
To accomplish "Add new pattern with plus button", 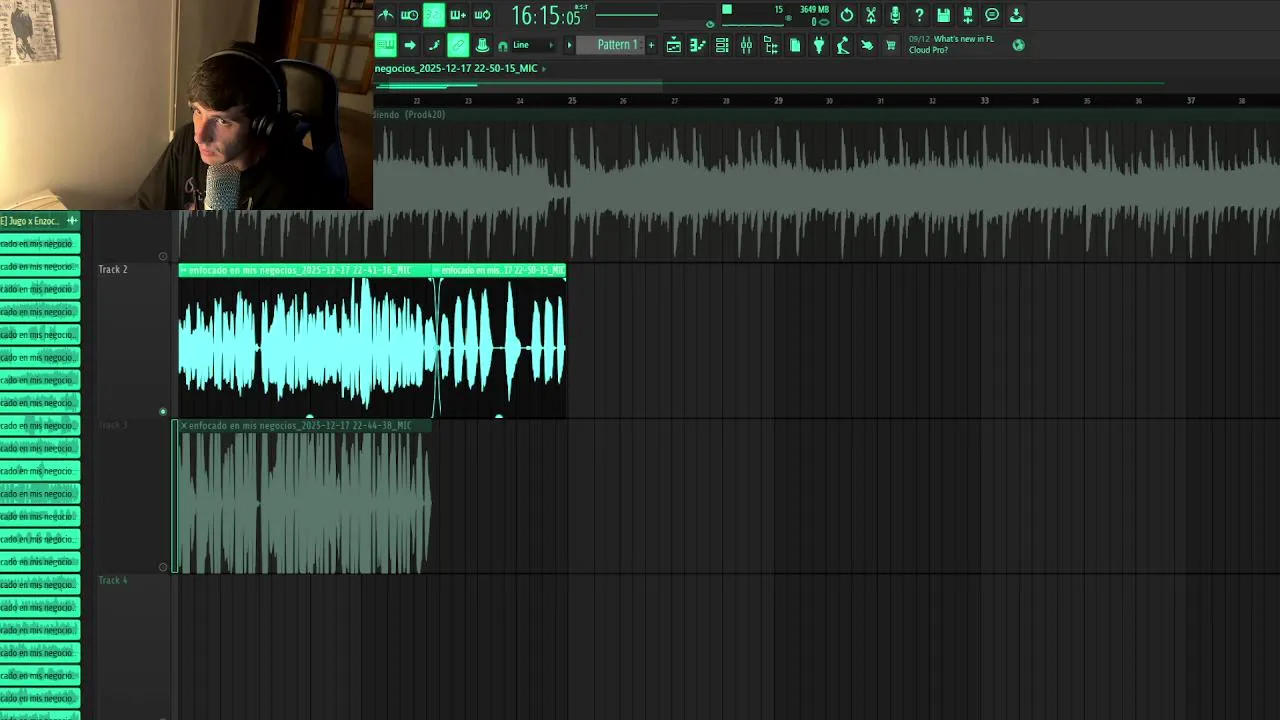I will coord(651,45).
